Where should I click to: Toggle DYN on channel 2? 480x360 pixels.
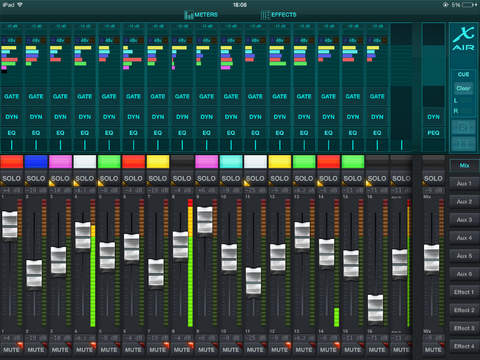[x=36, y=117]
